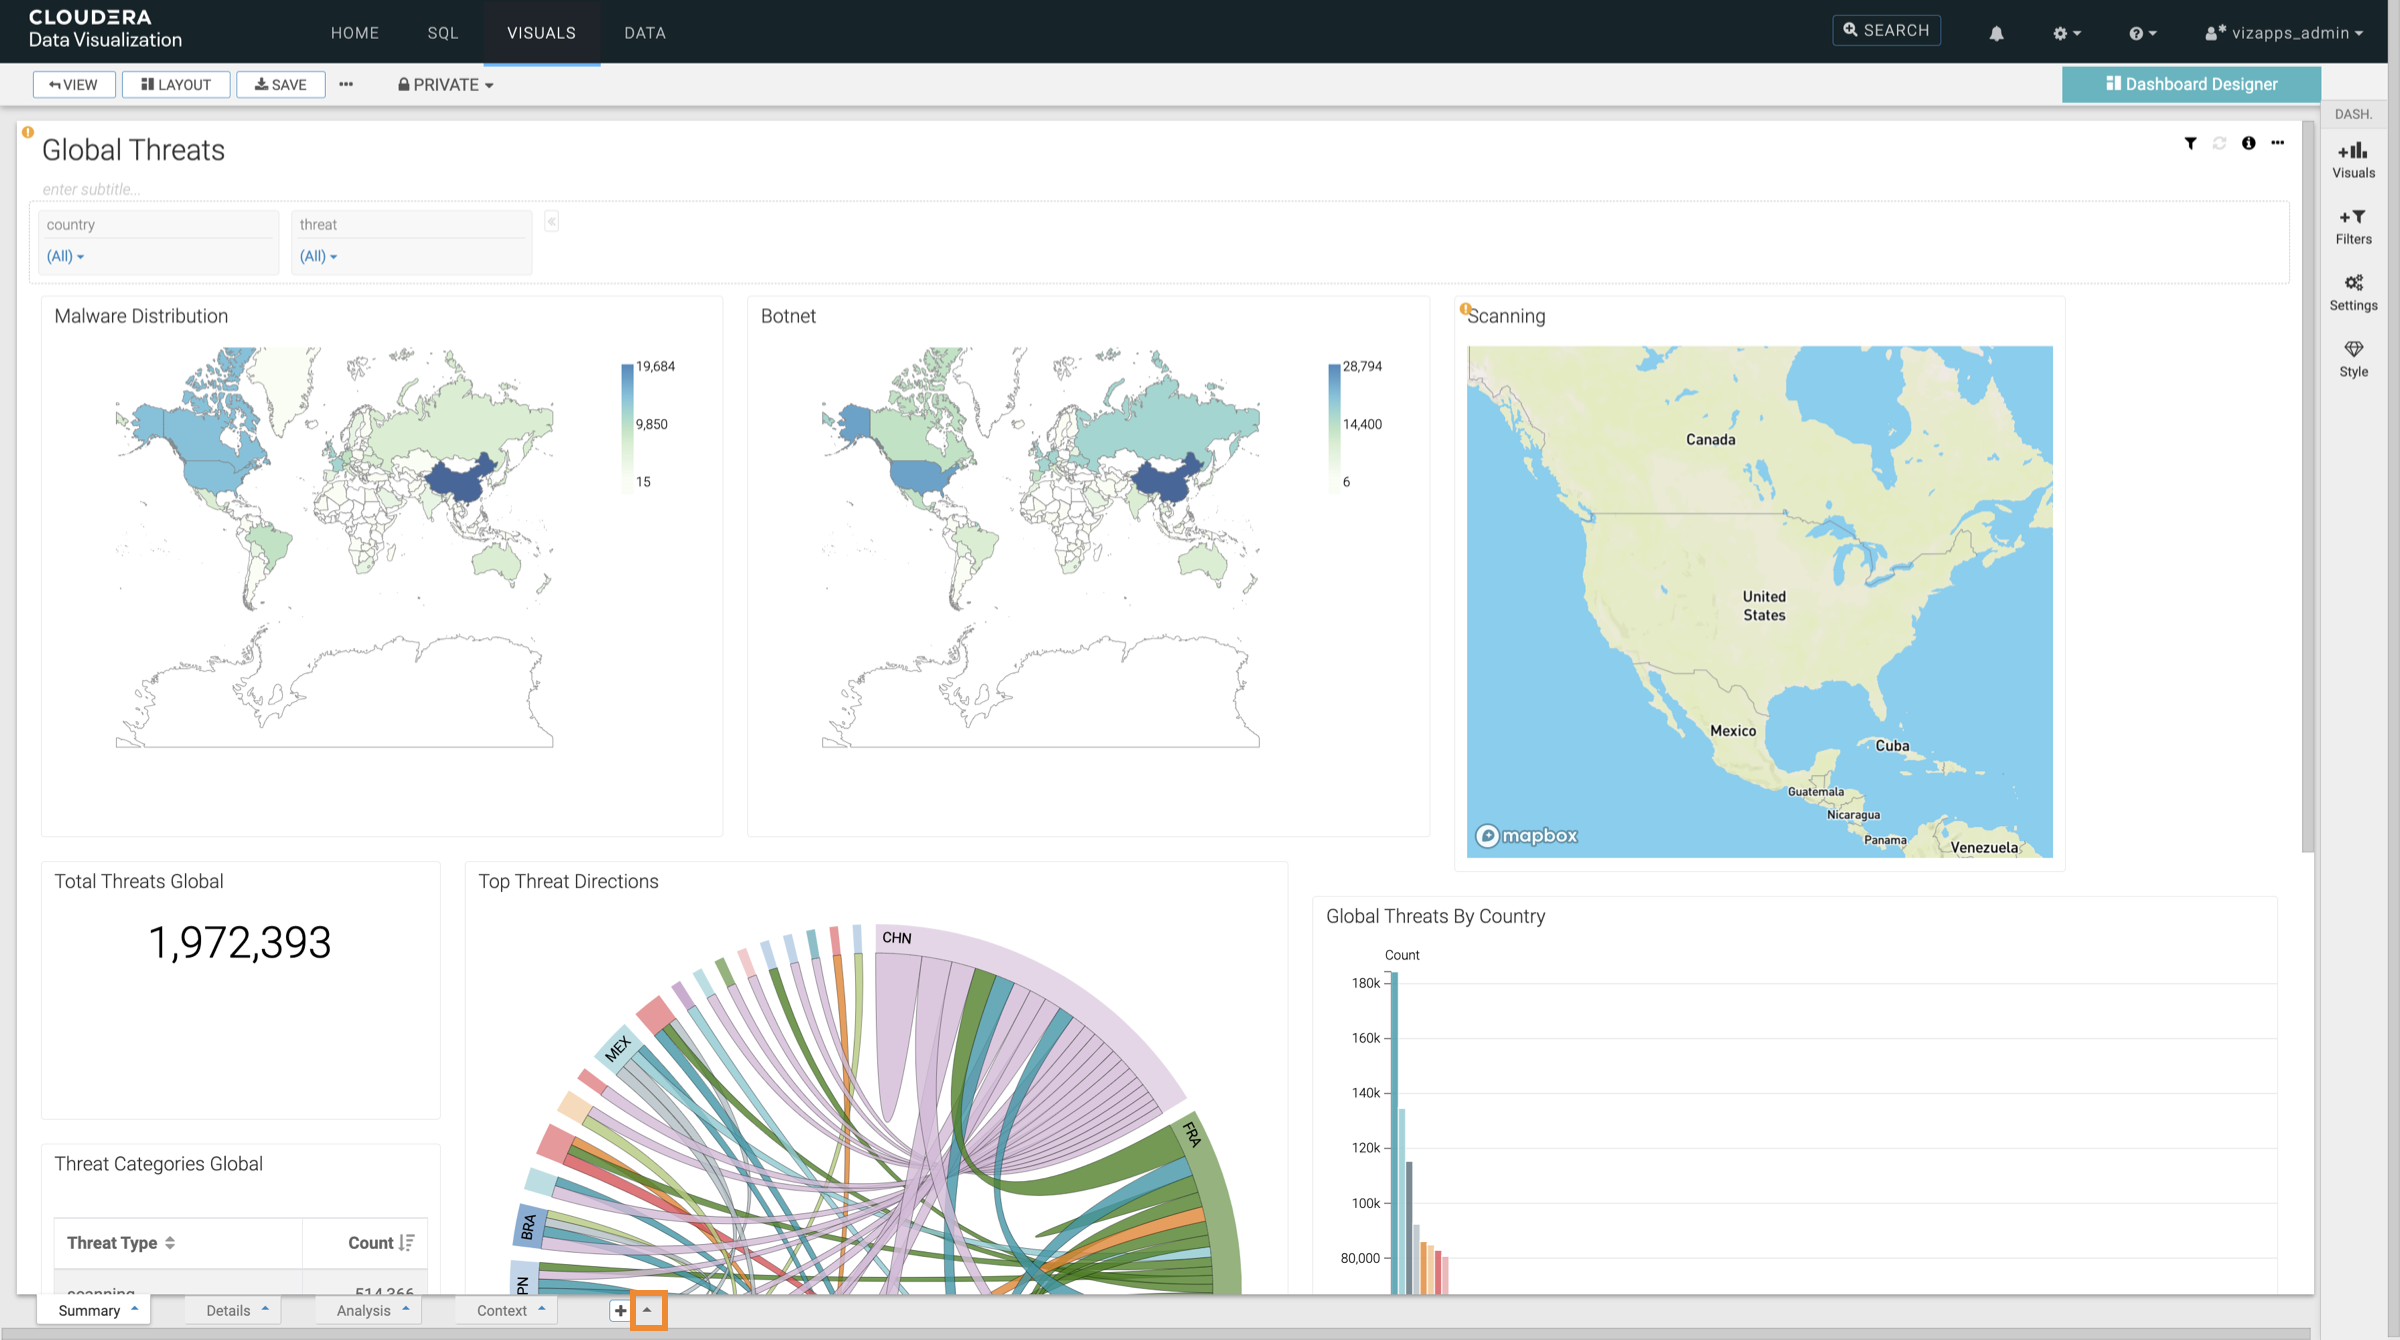The width and height of the screenshot is (2400, 1340).
Task: Open the Visuals panel in sidebar
Action: click(2353, 160)
